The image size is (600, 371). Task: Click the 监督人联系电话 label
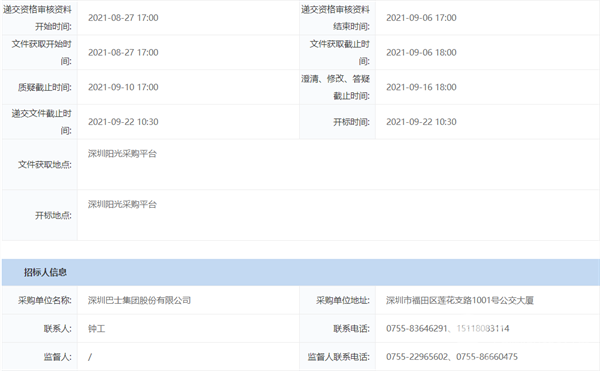pyautogui.click(x=339, y=357)
